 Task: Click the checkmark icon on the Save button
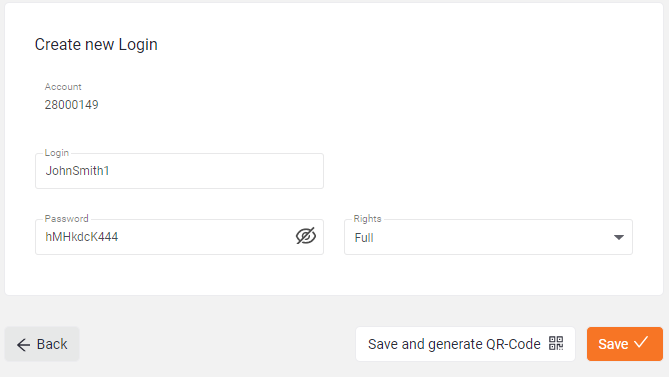click(x=641, y=342)
